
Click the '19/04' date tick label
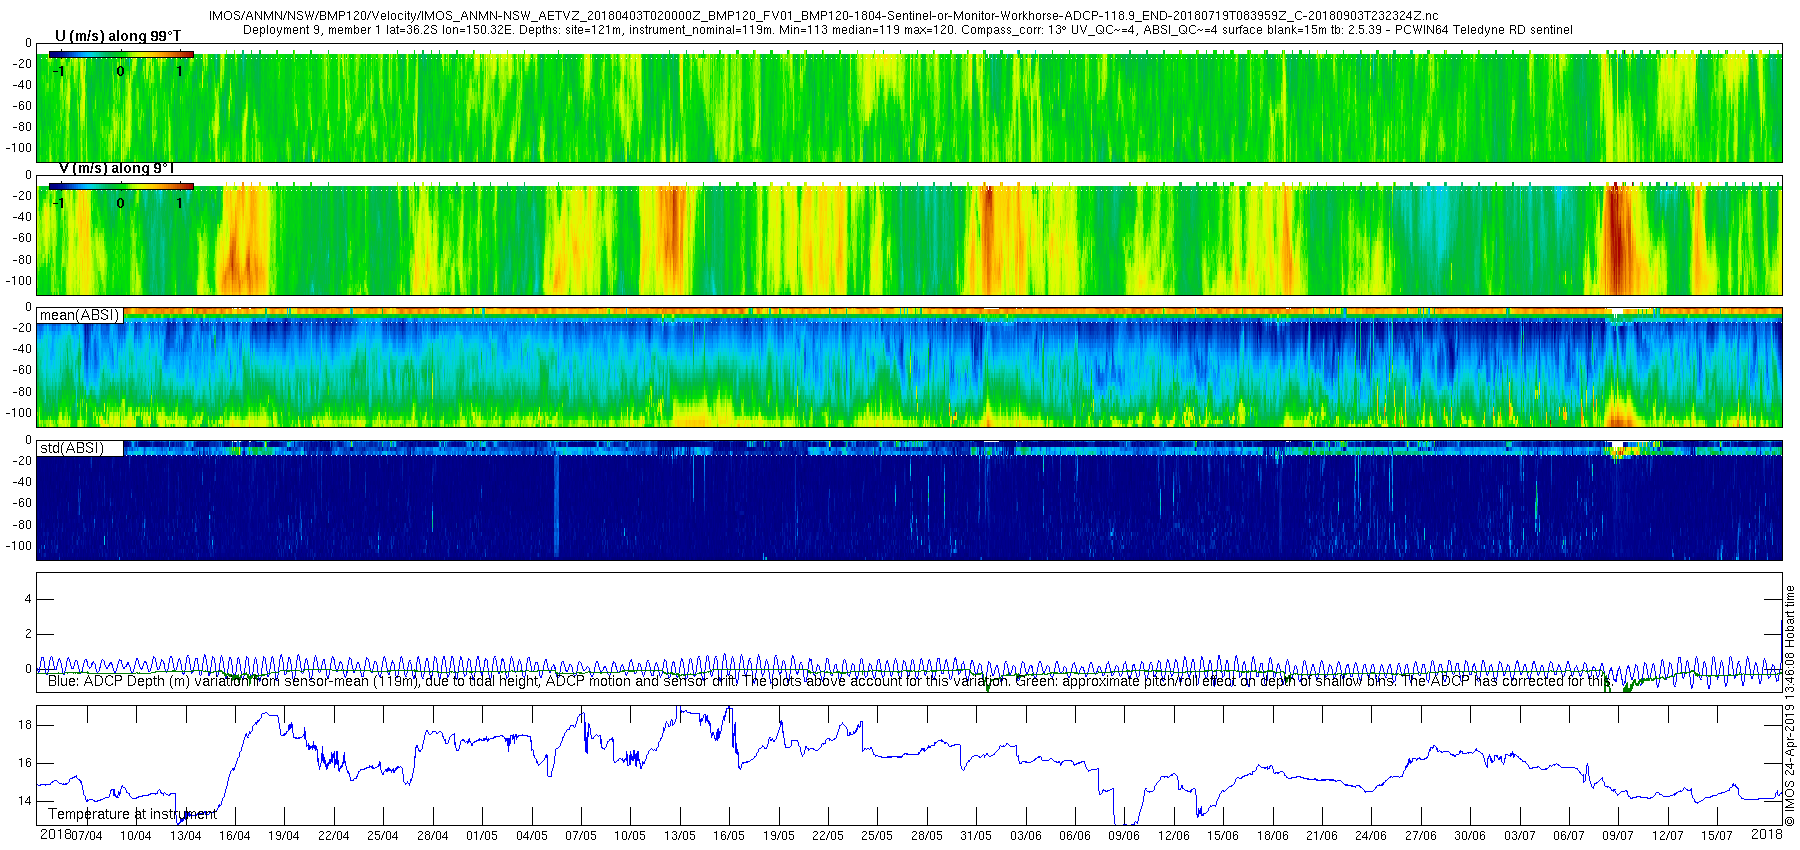point(284,836)
